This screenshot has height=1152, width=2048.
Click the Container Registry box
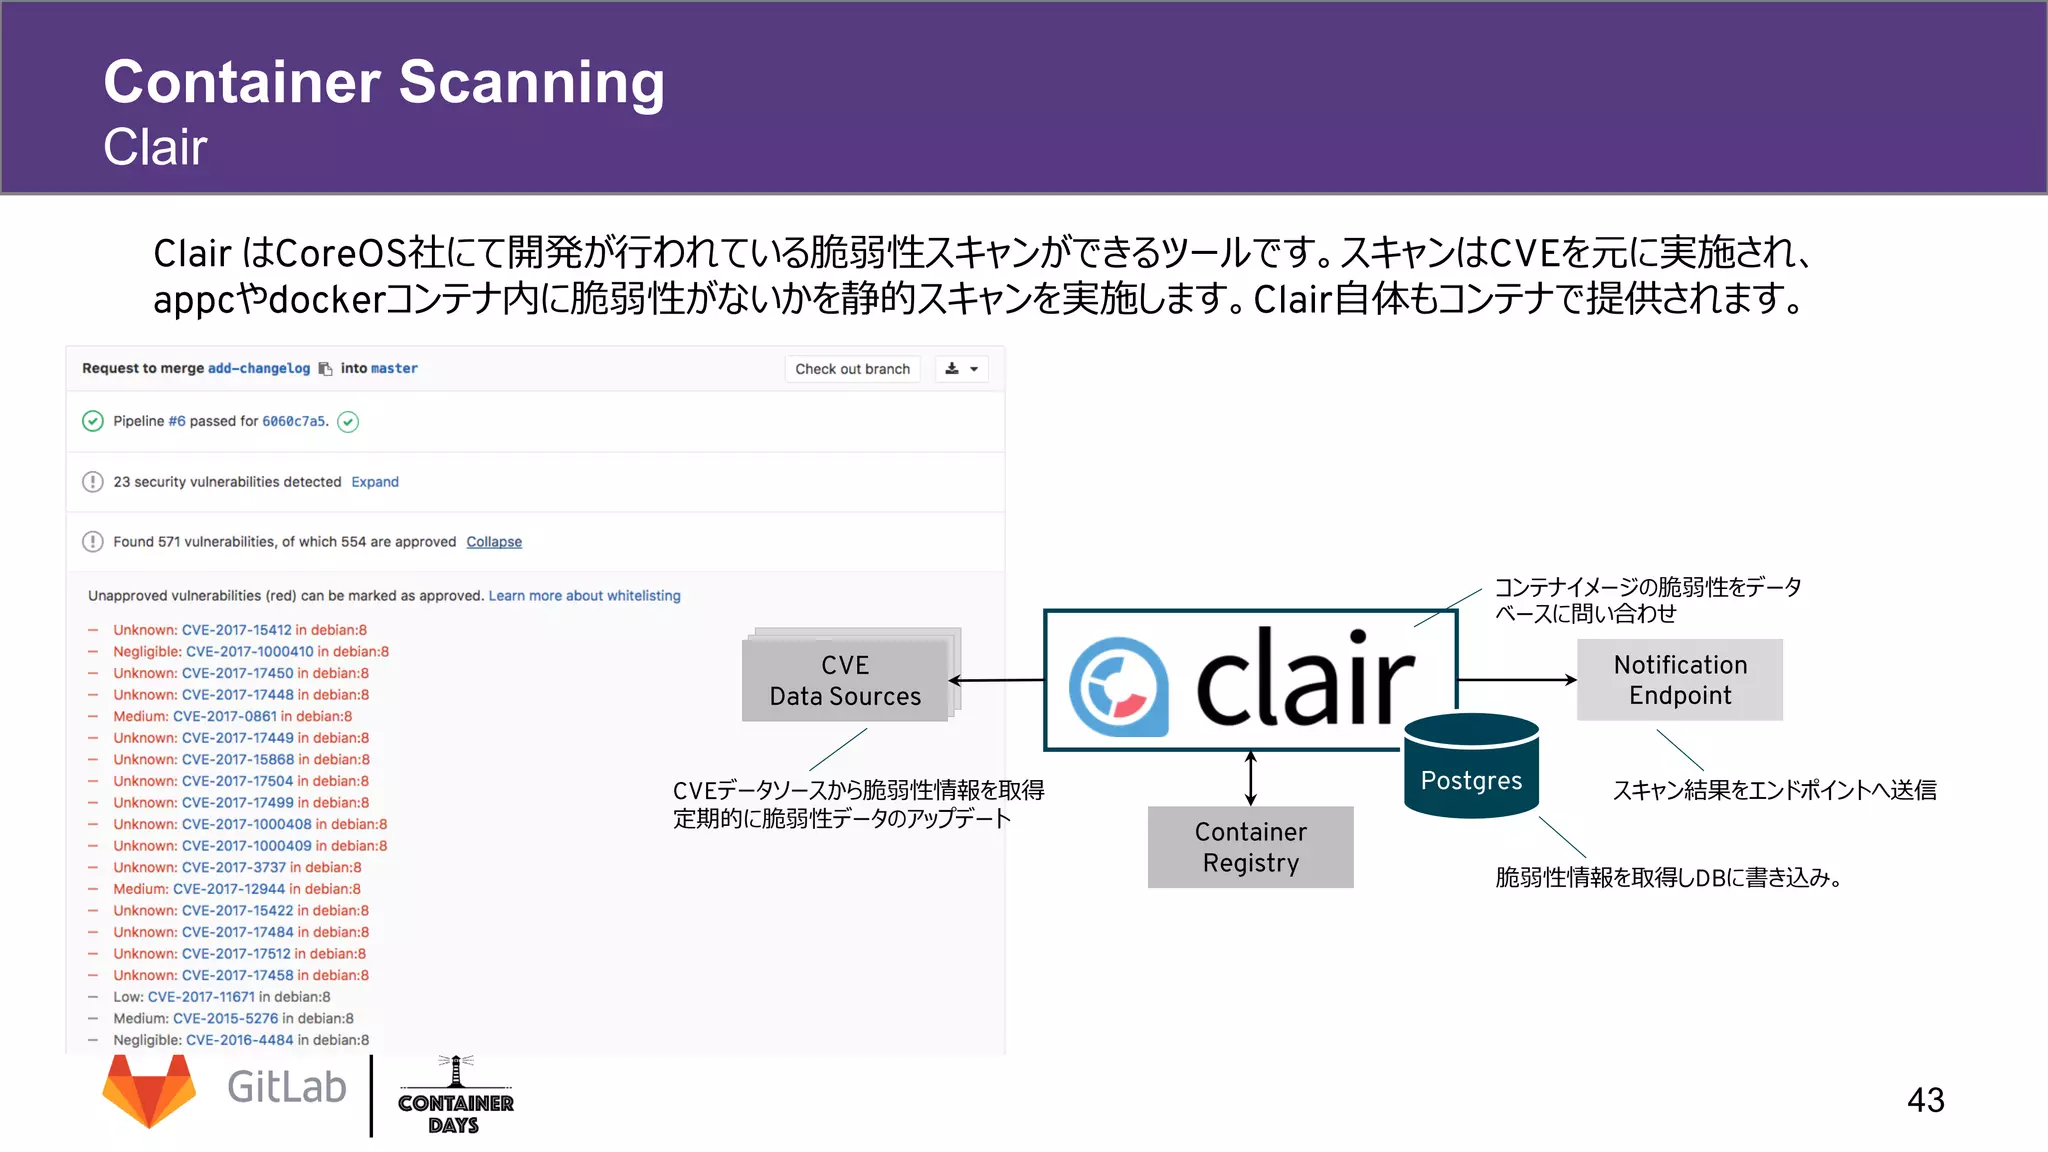coord(1250,847)
